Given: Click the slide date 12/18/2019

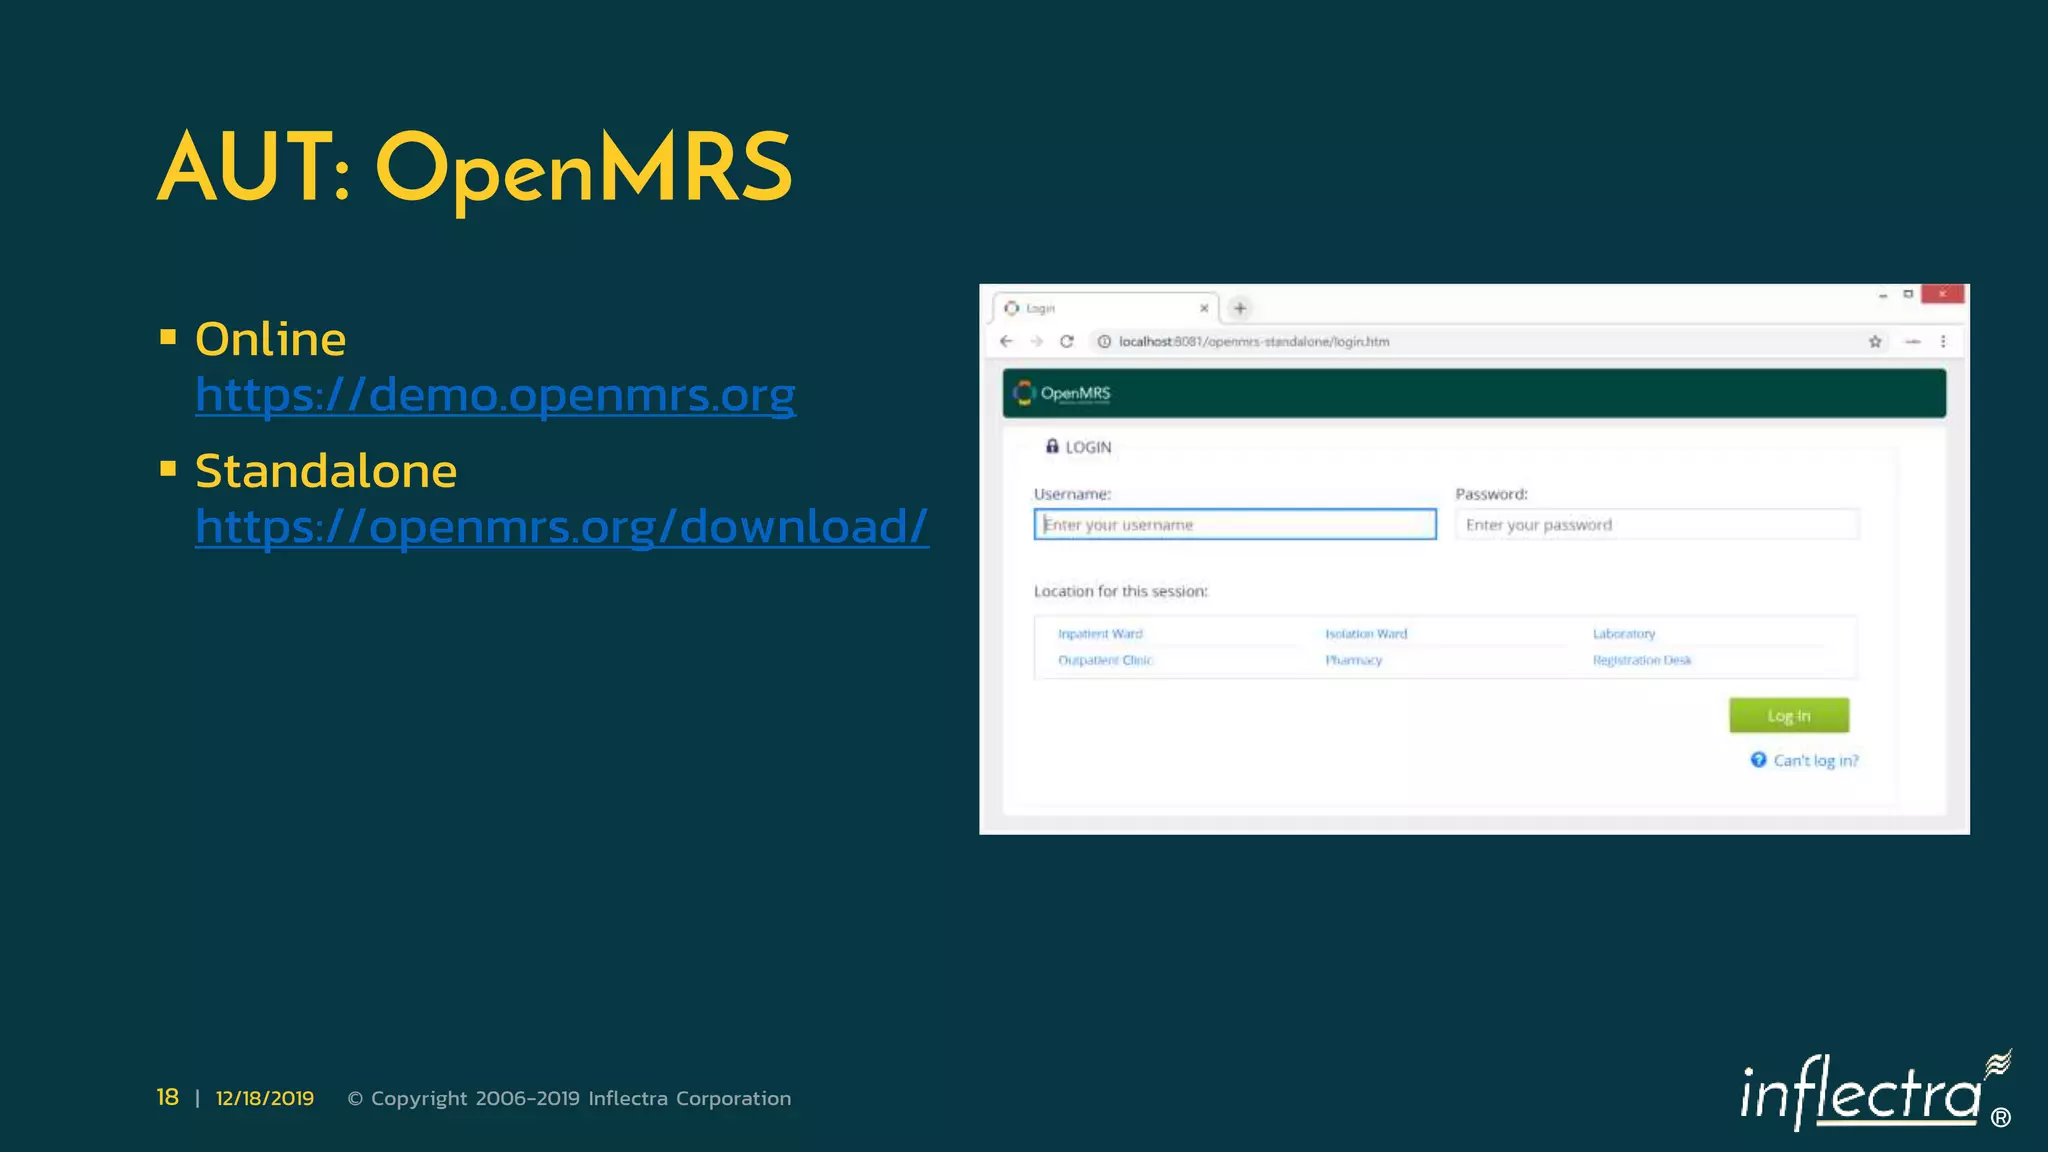Looking at the screenshot, I should [x=265, y=1098].
